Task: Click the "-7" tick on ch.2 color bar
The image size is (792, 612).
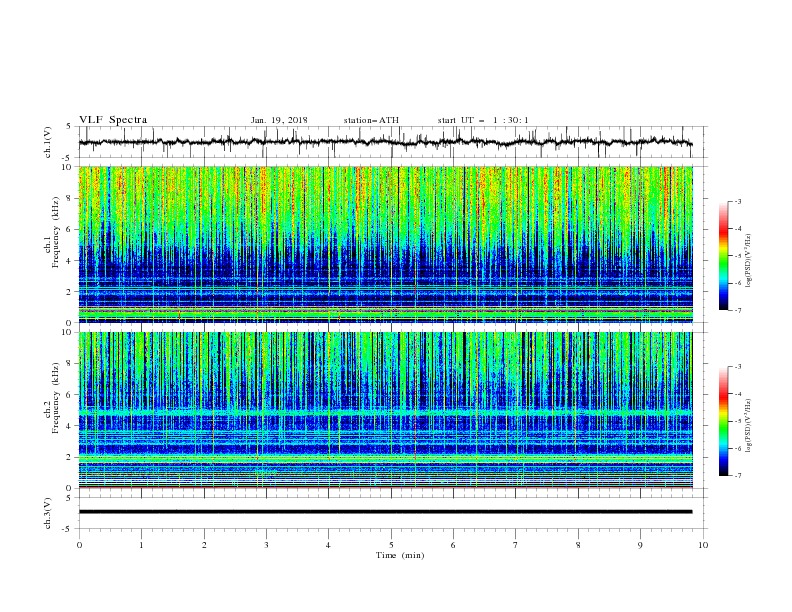Action: [x=738, y=476]
